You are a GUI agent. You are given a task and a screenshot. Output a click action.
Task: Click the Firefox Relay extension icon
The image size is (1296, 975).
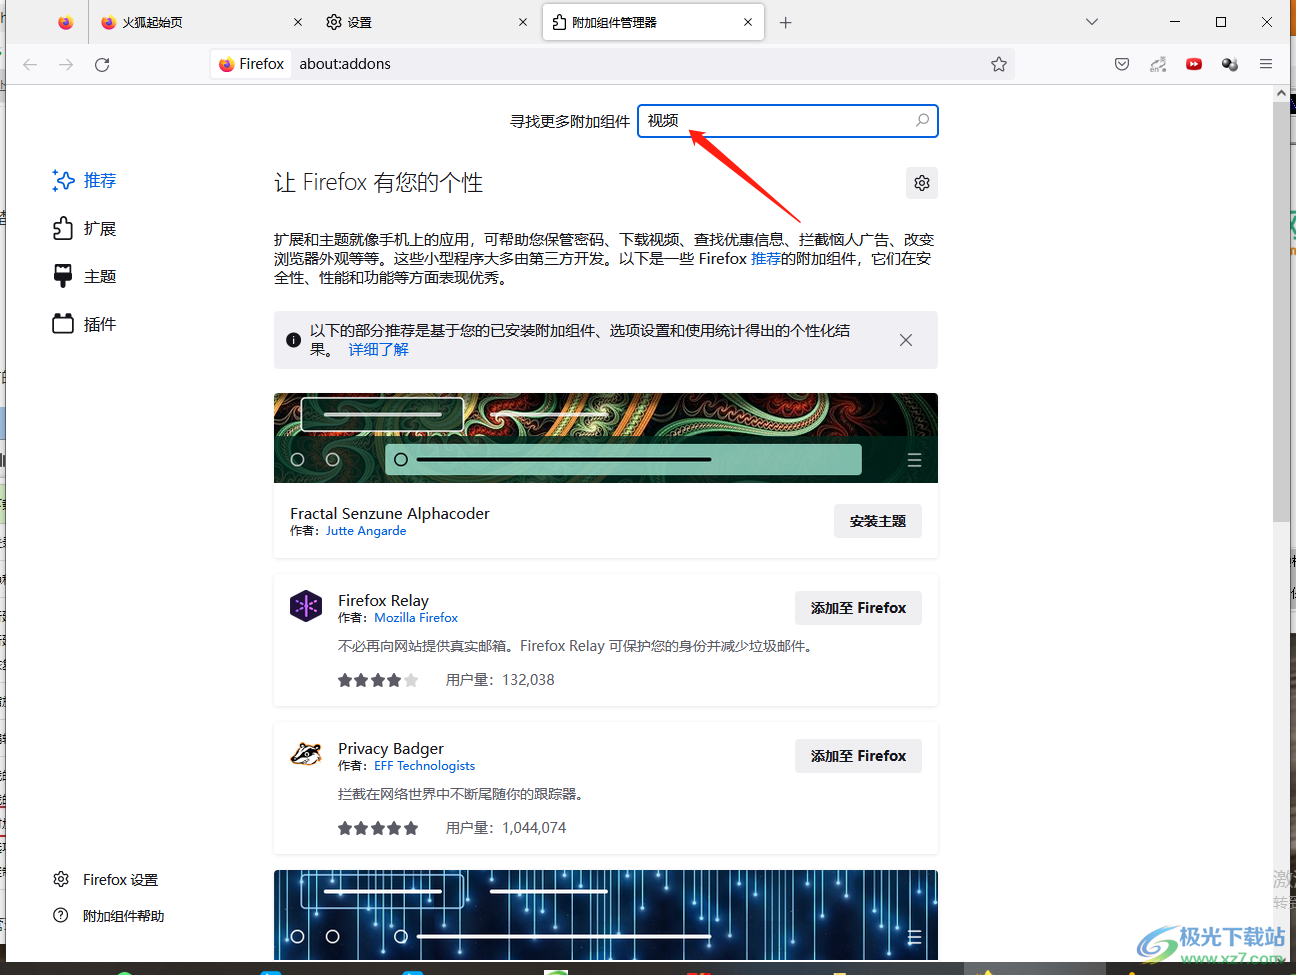(x=306, y=606)
